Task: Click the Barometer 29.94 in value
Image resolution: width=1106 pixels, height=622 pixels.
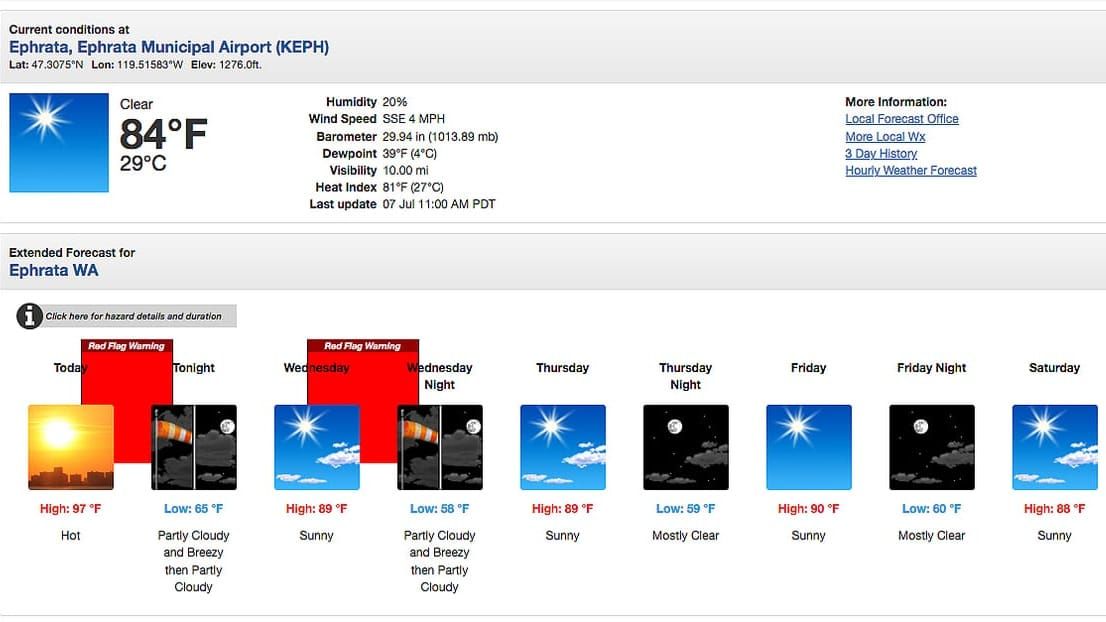Action: (440, 137)
